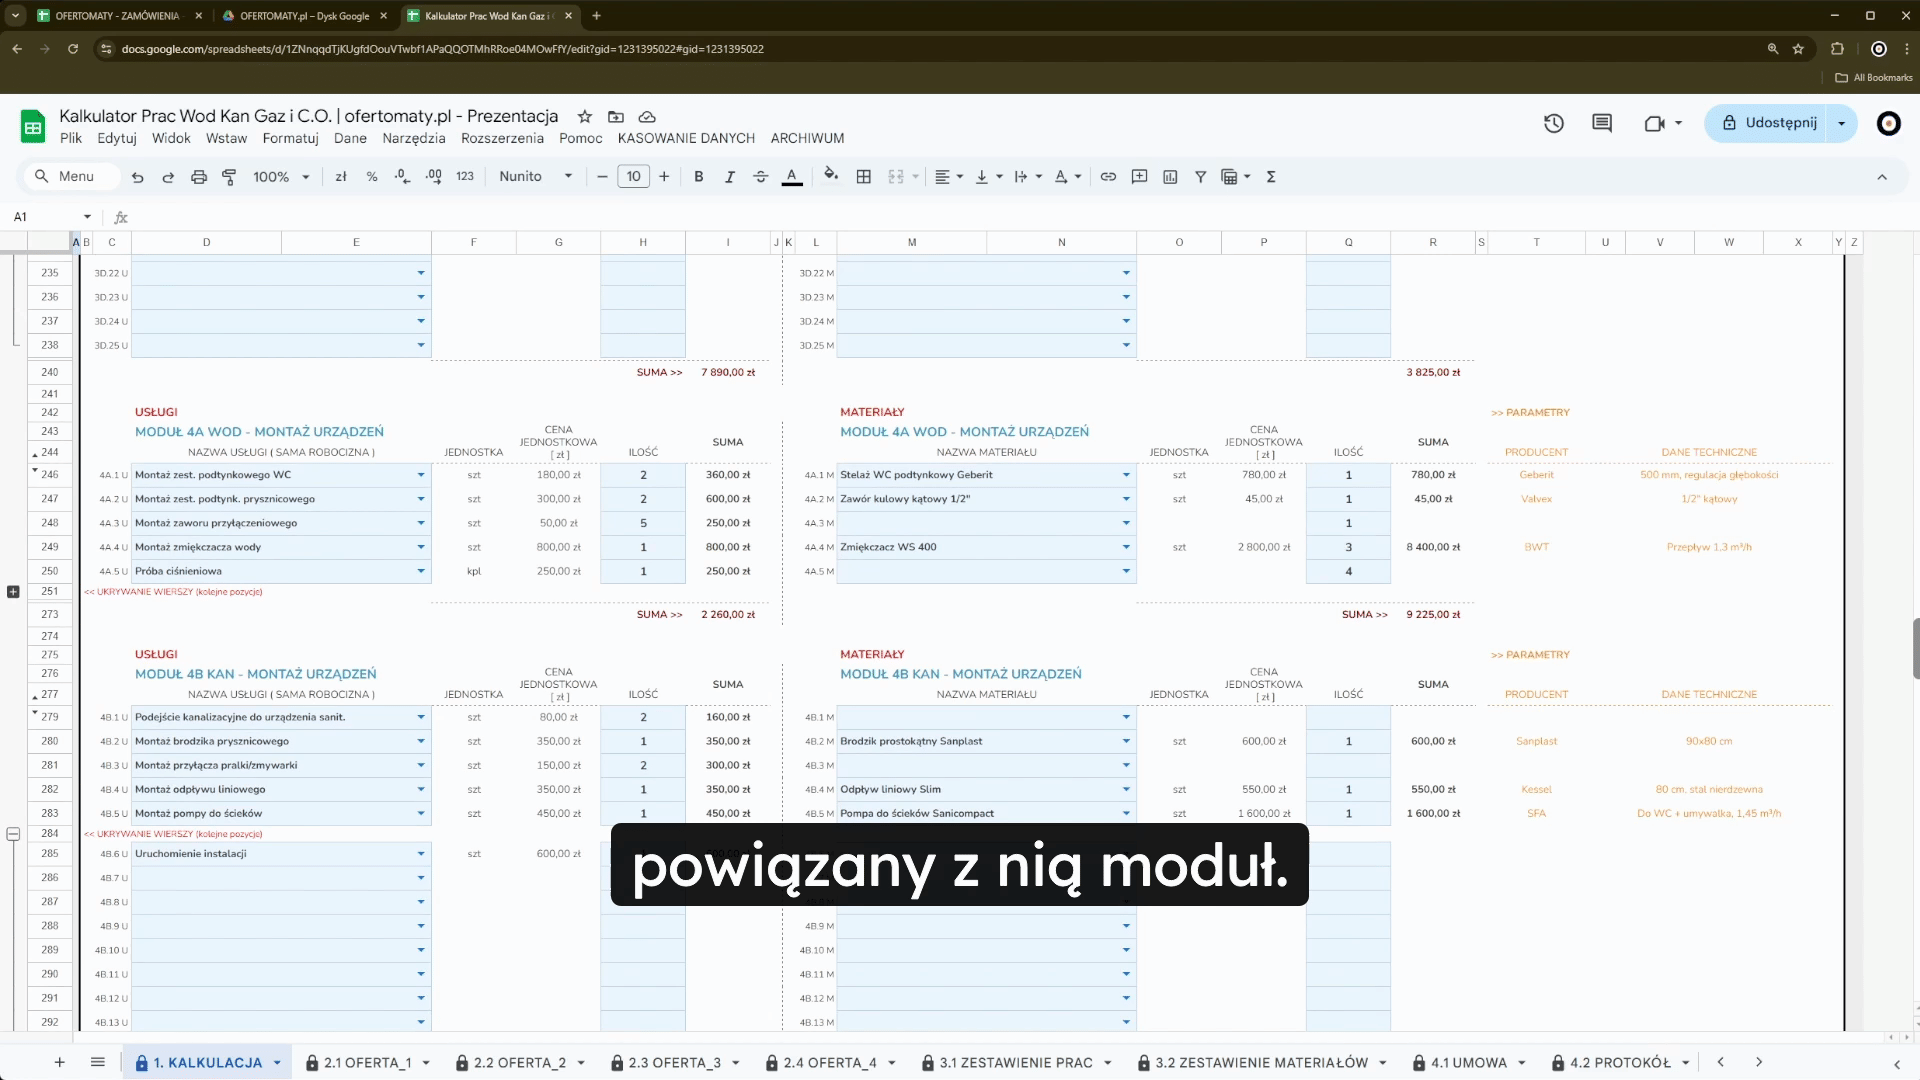Toggle bold formatting
The width and height of the screenshot is (1920, 1080).
(698, 177)
